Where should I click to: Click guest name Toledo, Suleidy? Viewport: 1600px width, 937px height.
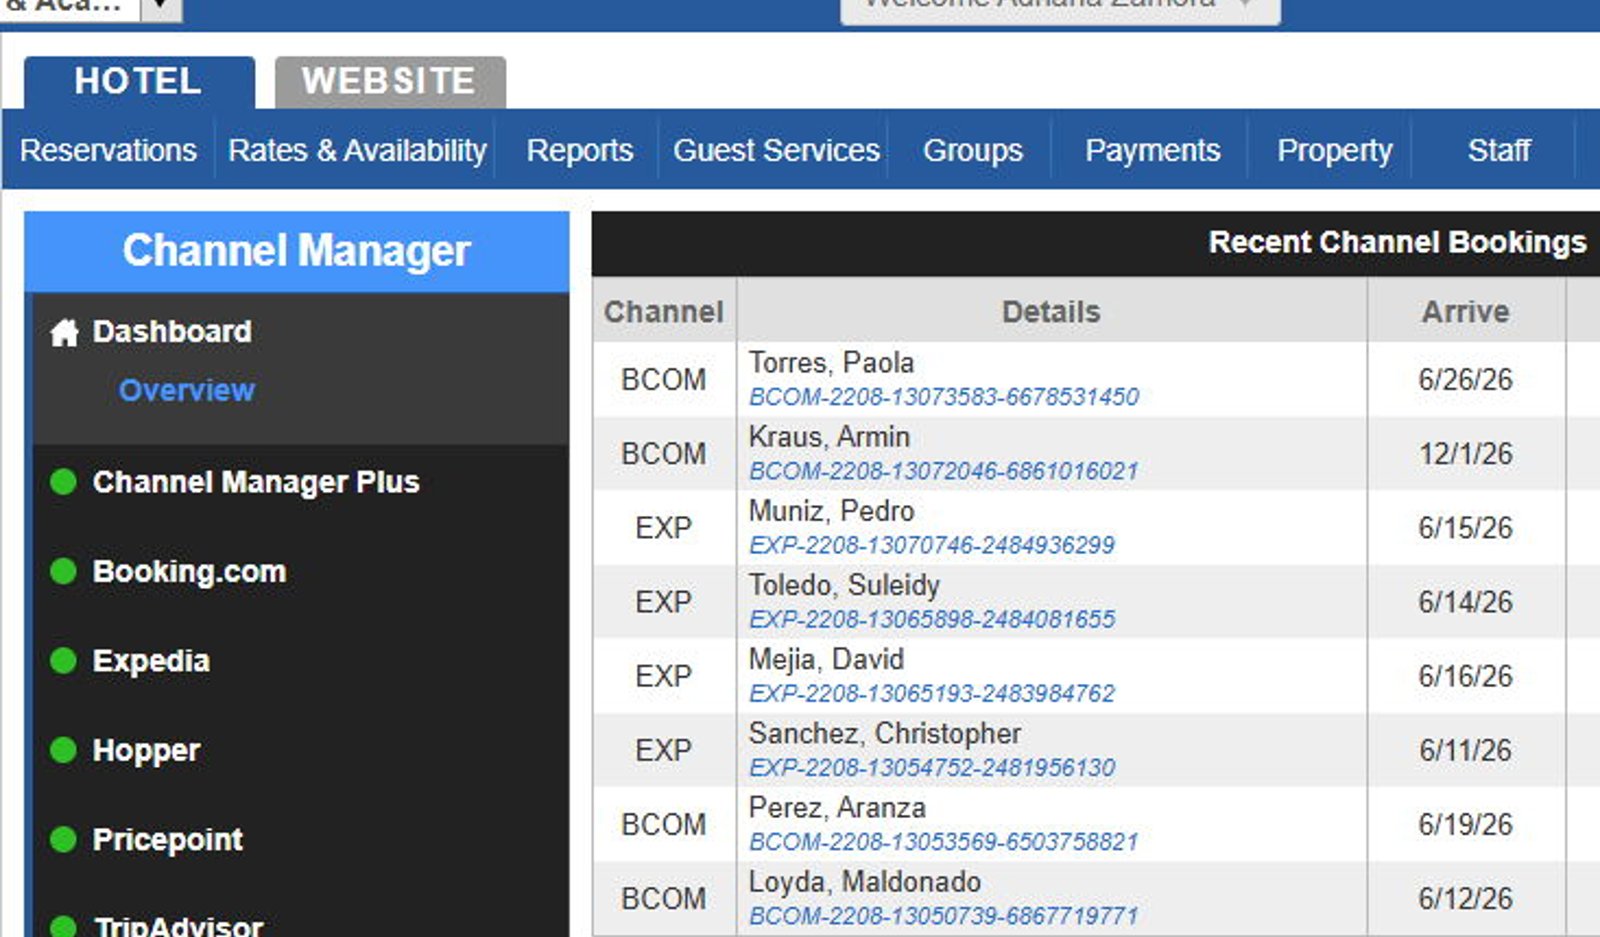pyautogui.click(x=844, y=585)
